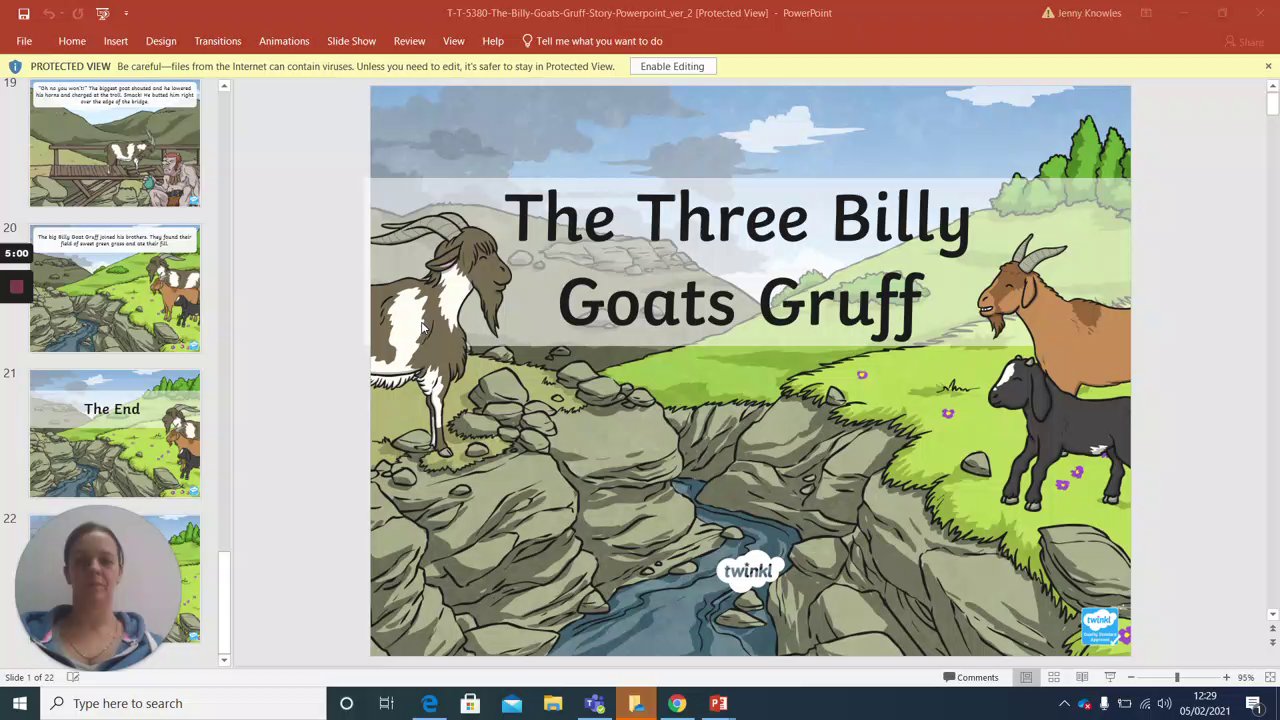Open Wi-Fi network settings tray icon
This screenshot has width=1280, height=720.
1144,703
